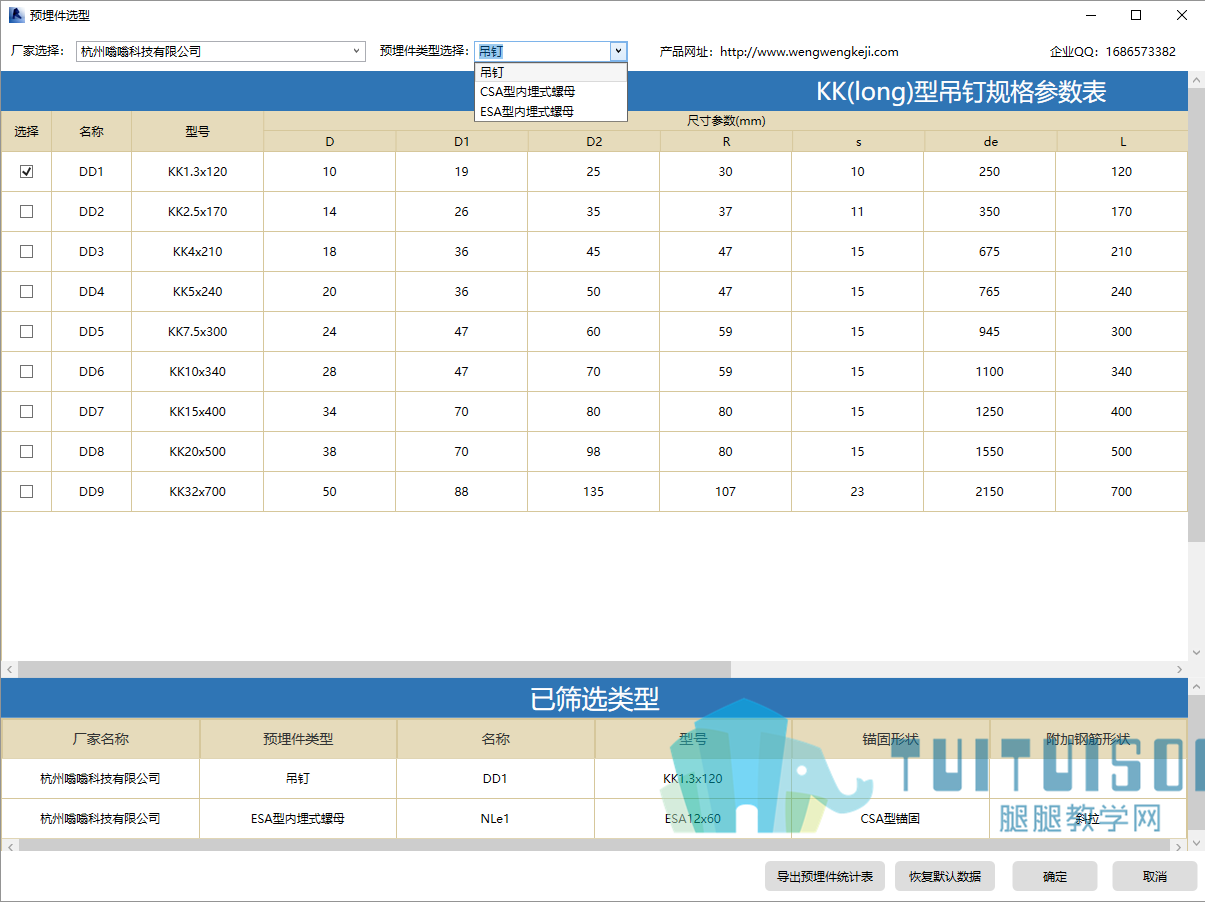Click upper table scroll right arrow
Viewport: 1205px width, 902px height.
point(1180,669)
